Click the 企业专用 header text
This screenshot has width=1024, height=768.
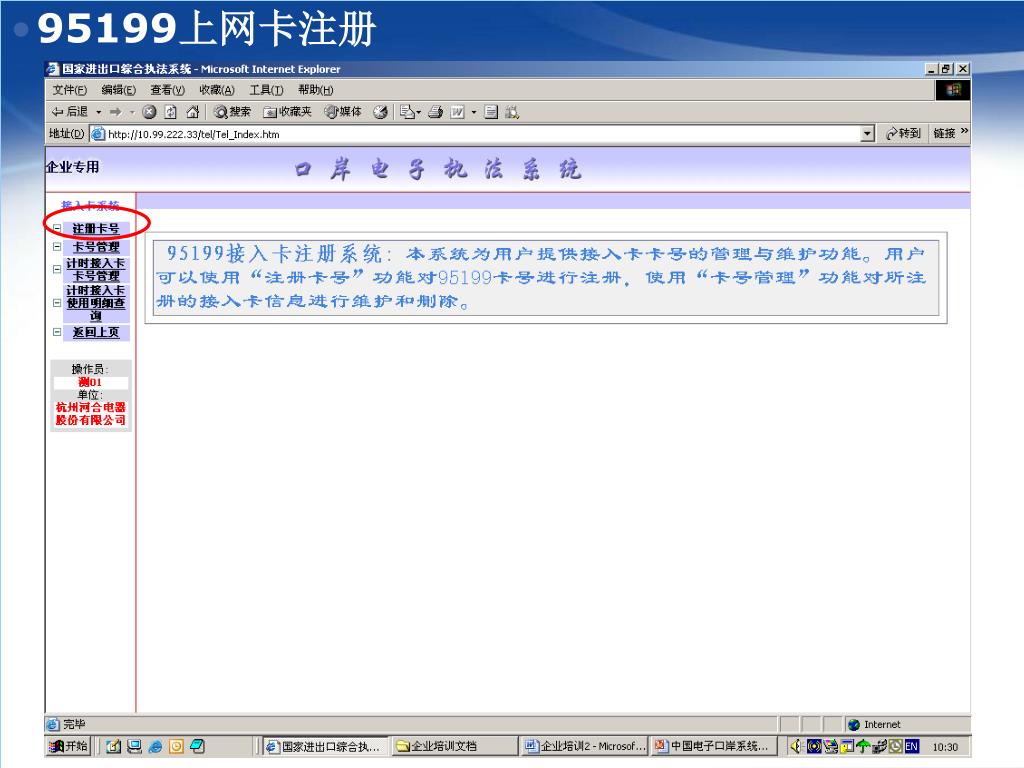coord(72,167)
